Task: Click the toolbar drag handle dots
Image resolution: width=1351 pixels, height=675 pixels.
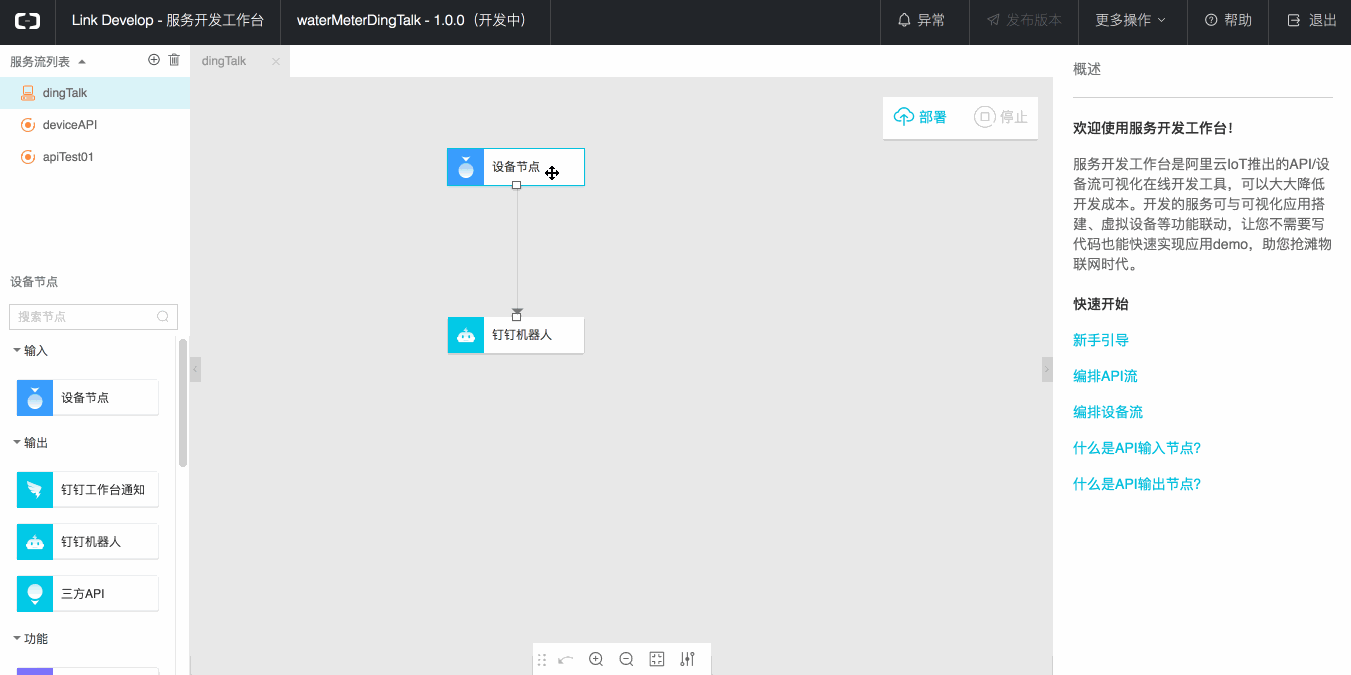Action: (x=542, y=660)
